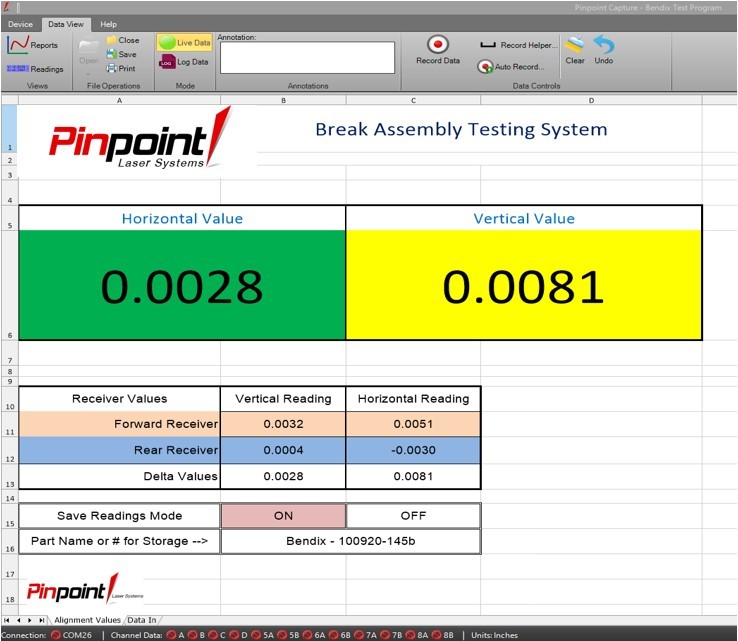Go to the previous sheet arrow

(x=18, y=620)
